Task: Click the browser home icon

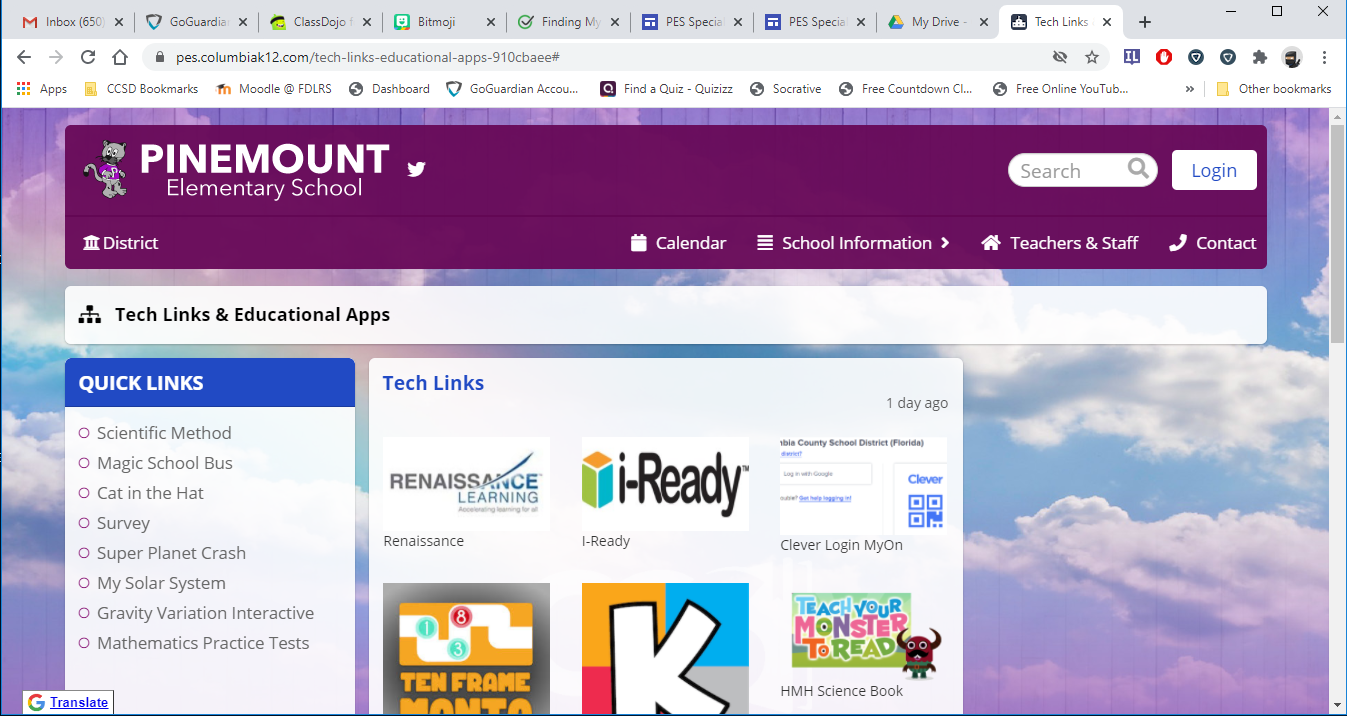Action: pos(120,57)
